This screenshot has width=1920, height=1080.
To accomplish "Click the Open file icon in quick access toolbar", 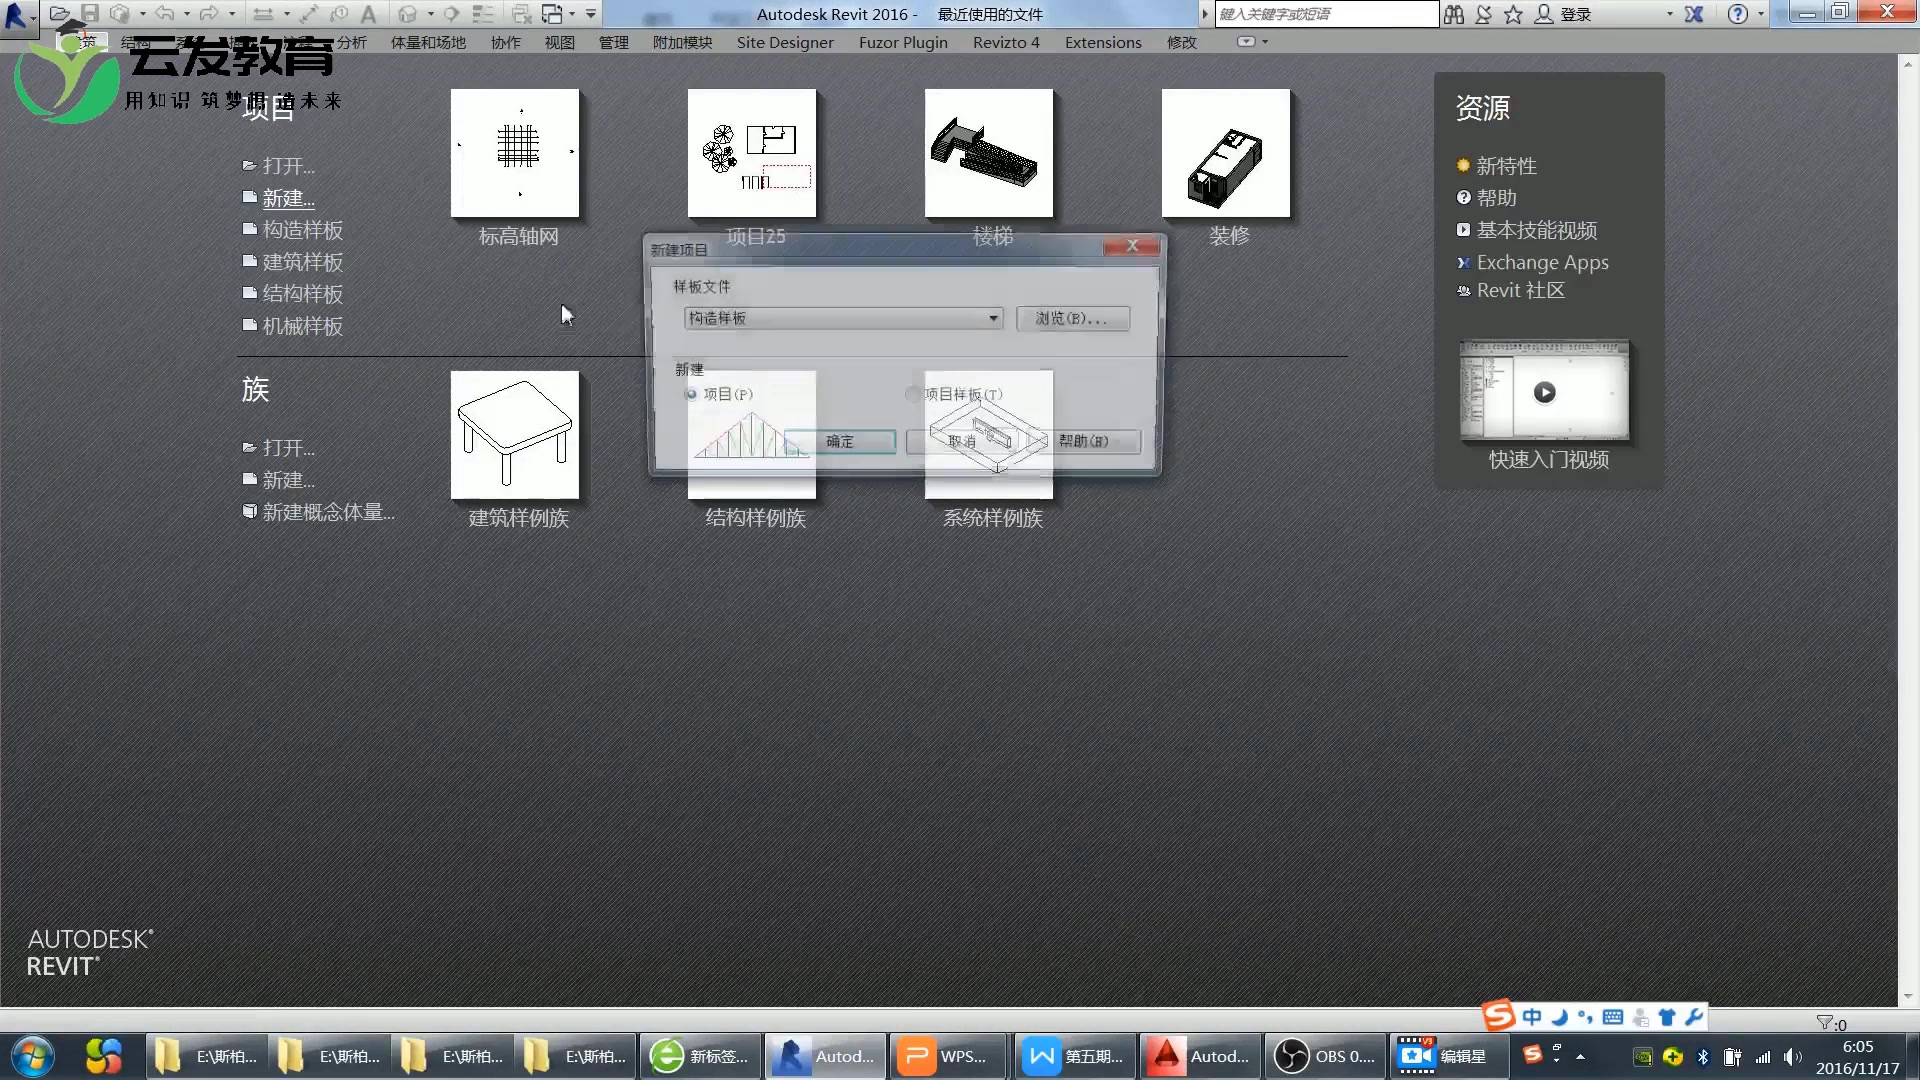I will pyautogui.click(x=60, y=14).
